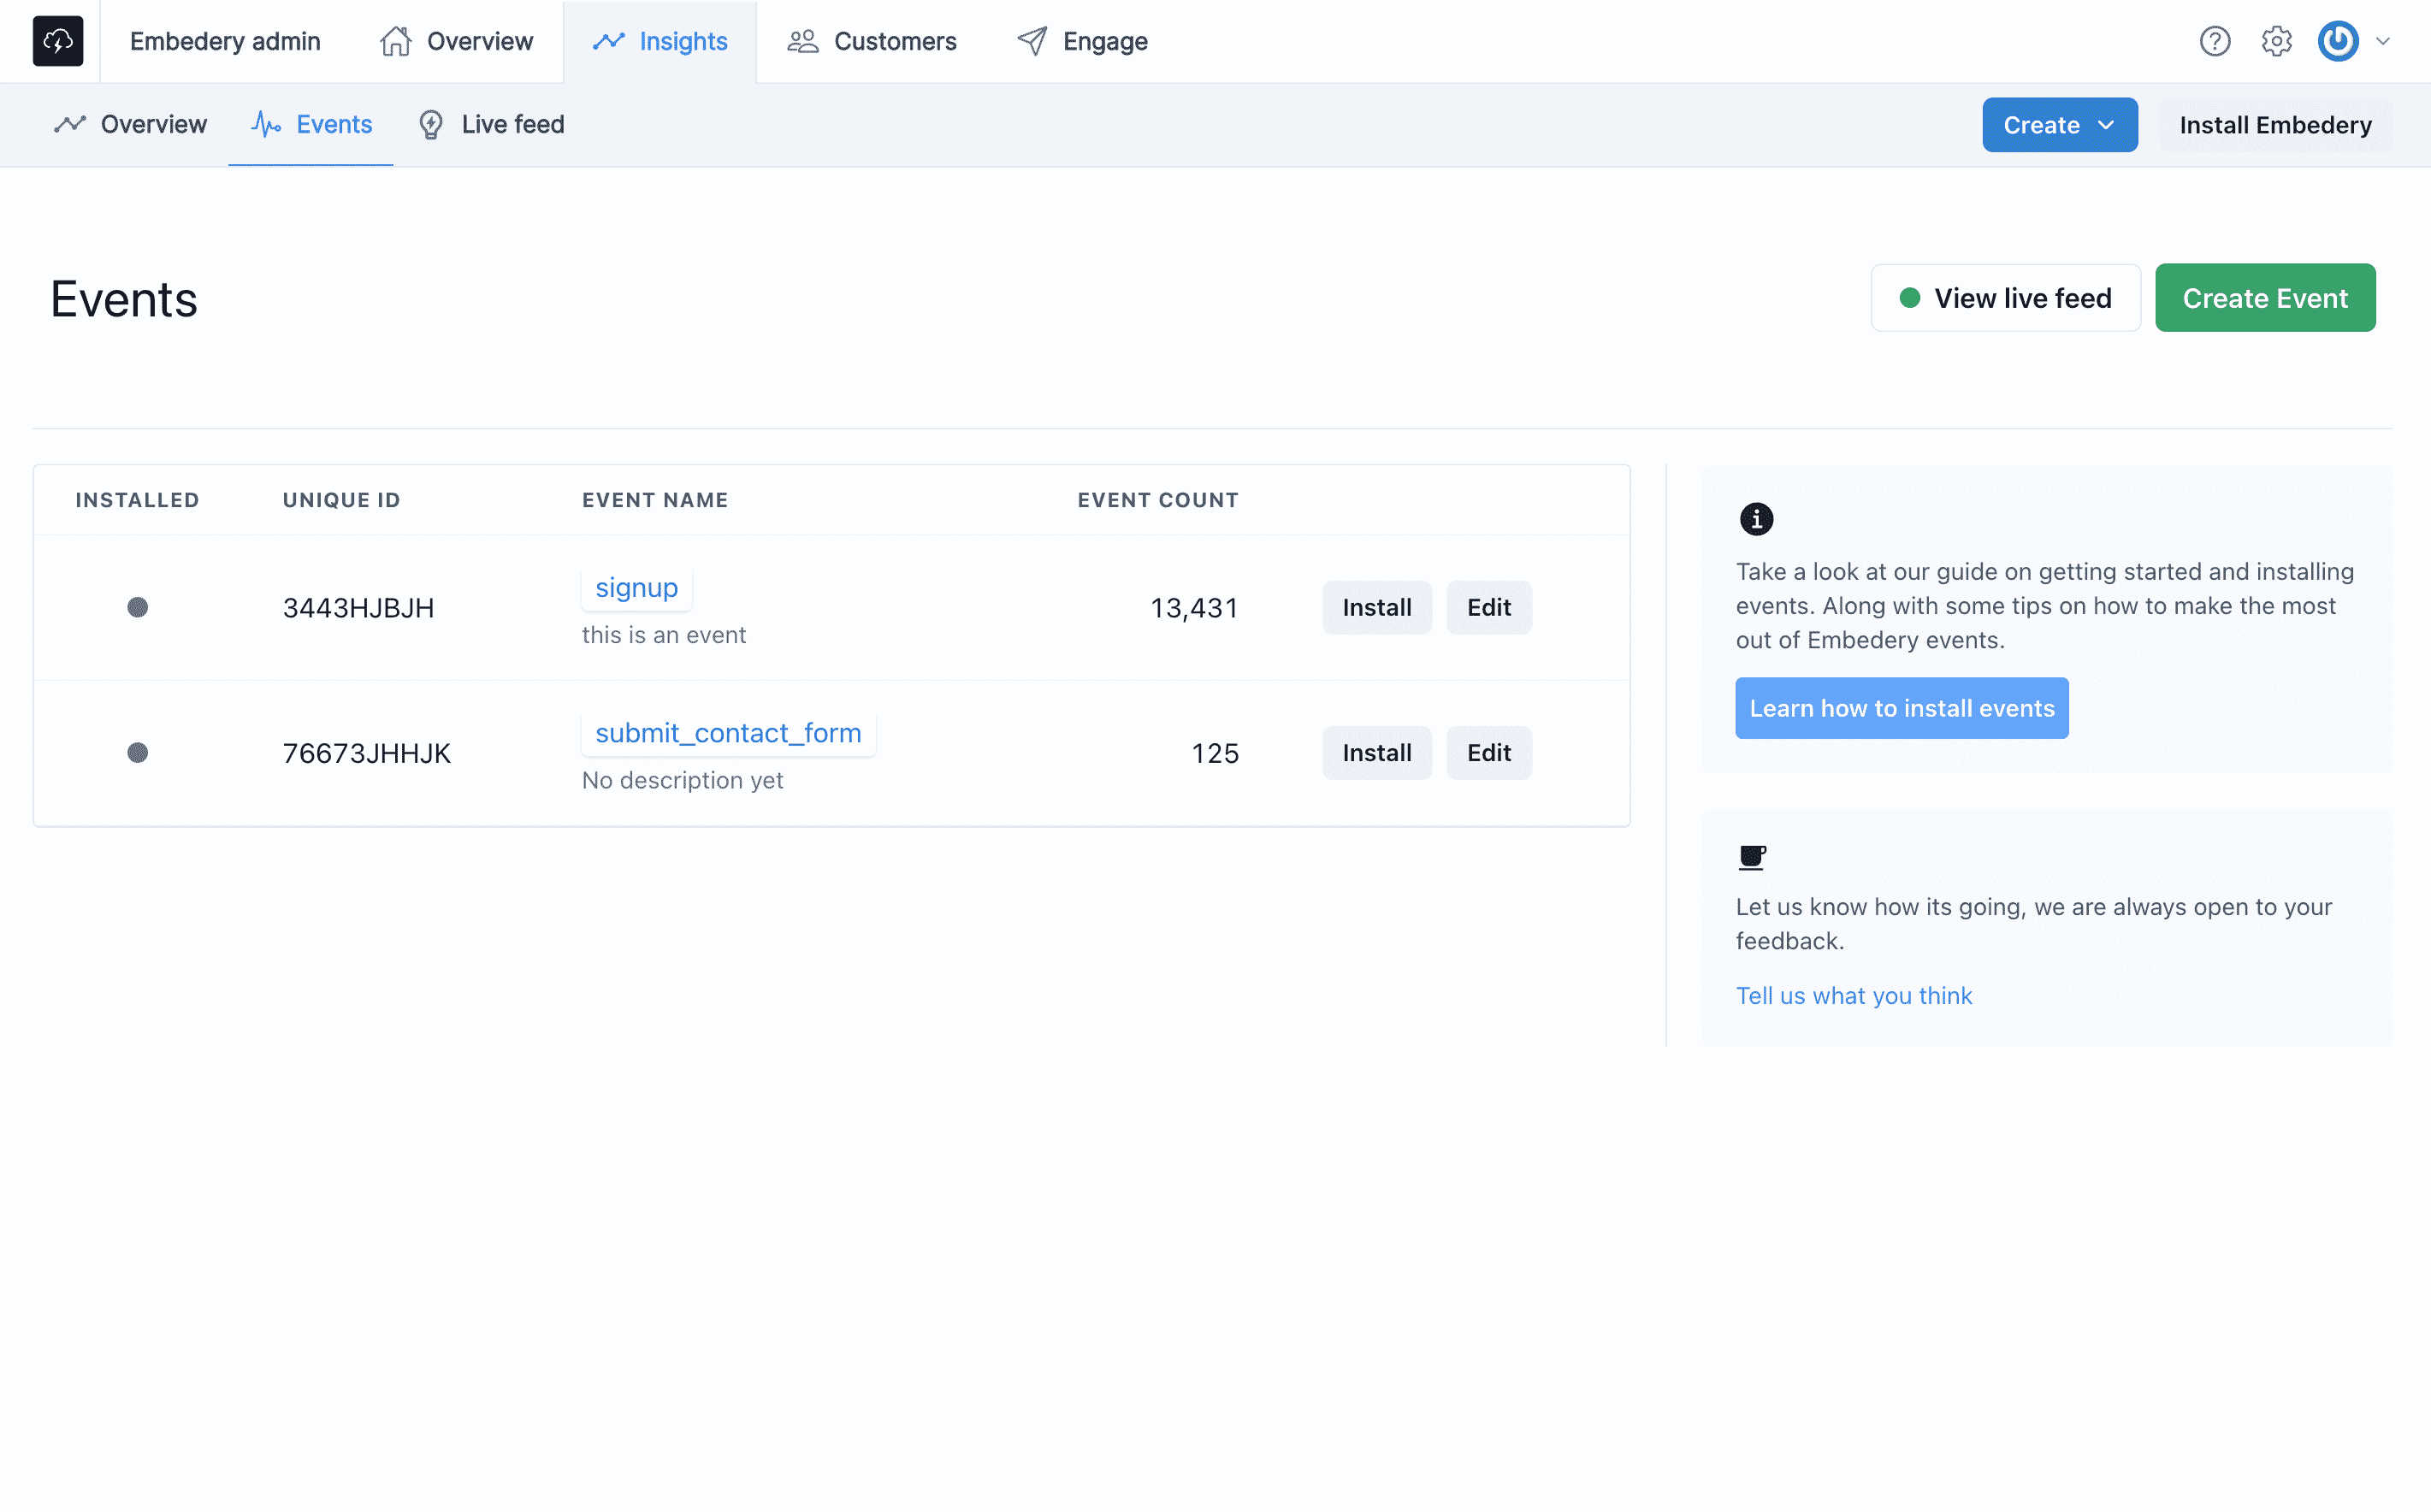Screen dimensions: 2431x1512
Task: Click the View live feed green indicator
Action: pyautogui.click(x=1908, y=298)
